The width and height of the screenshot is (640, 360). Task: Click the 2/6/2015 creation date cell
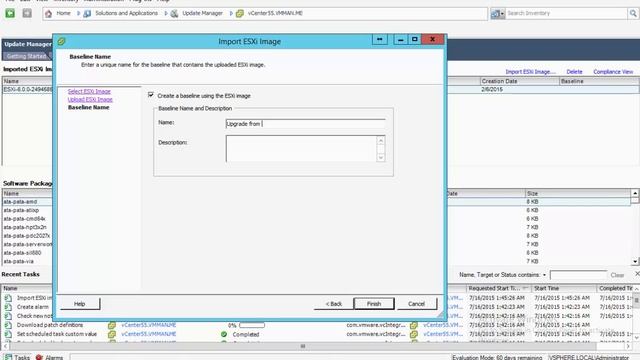click(x=492, y=89)
